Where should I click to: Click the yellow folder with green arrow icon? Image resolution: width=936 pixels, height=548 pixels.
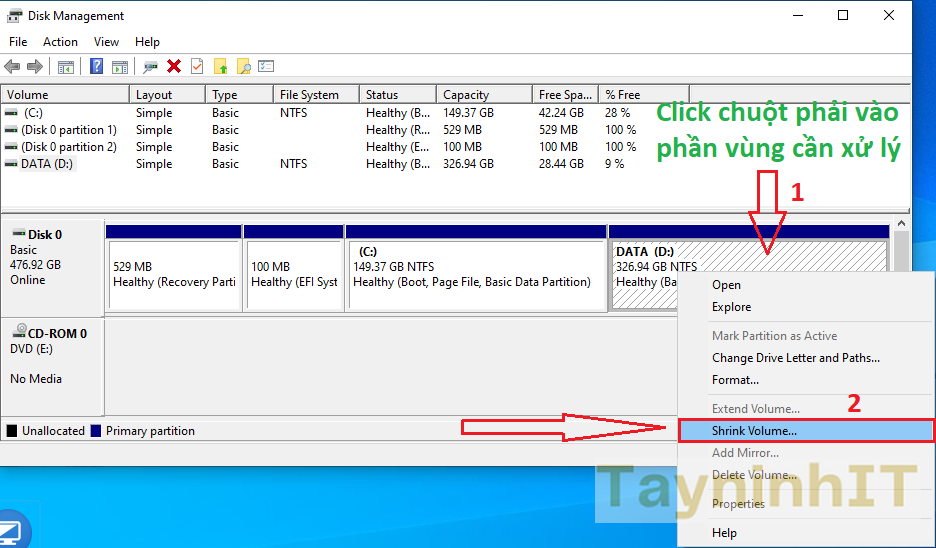coord(220,67)
